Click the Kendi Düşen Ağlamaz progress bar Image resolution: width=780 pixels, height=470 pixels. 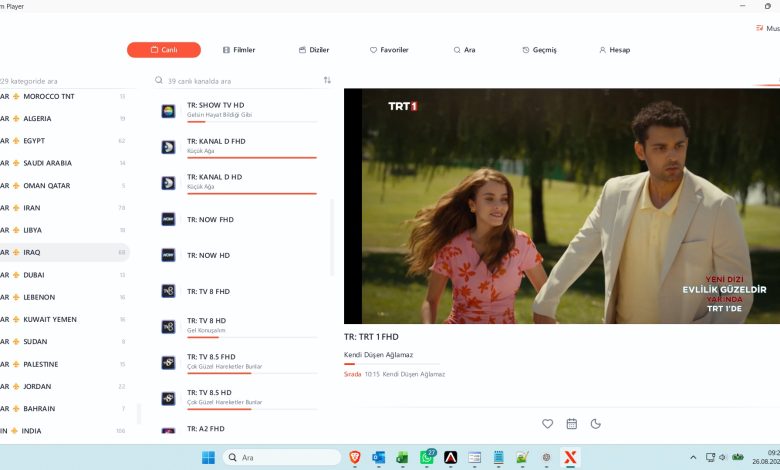point(391,364)
